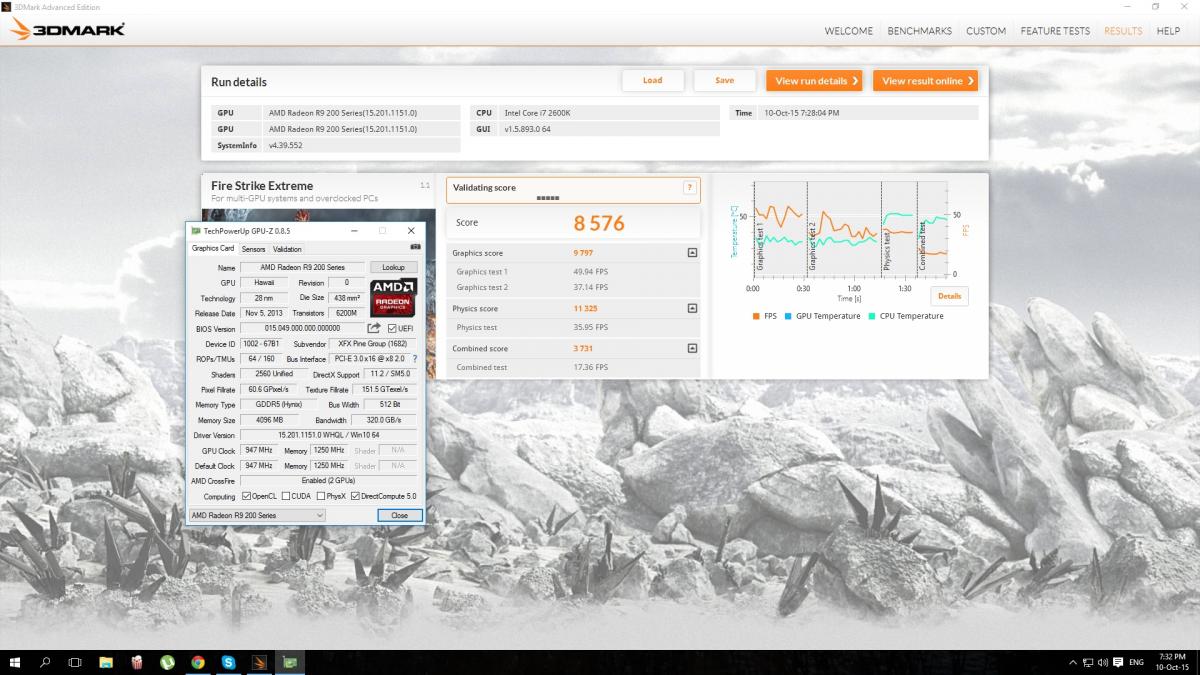Click the bus interface question mark in GPU-Z
The image size is (1200, 675).
point(415,358)
